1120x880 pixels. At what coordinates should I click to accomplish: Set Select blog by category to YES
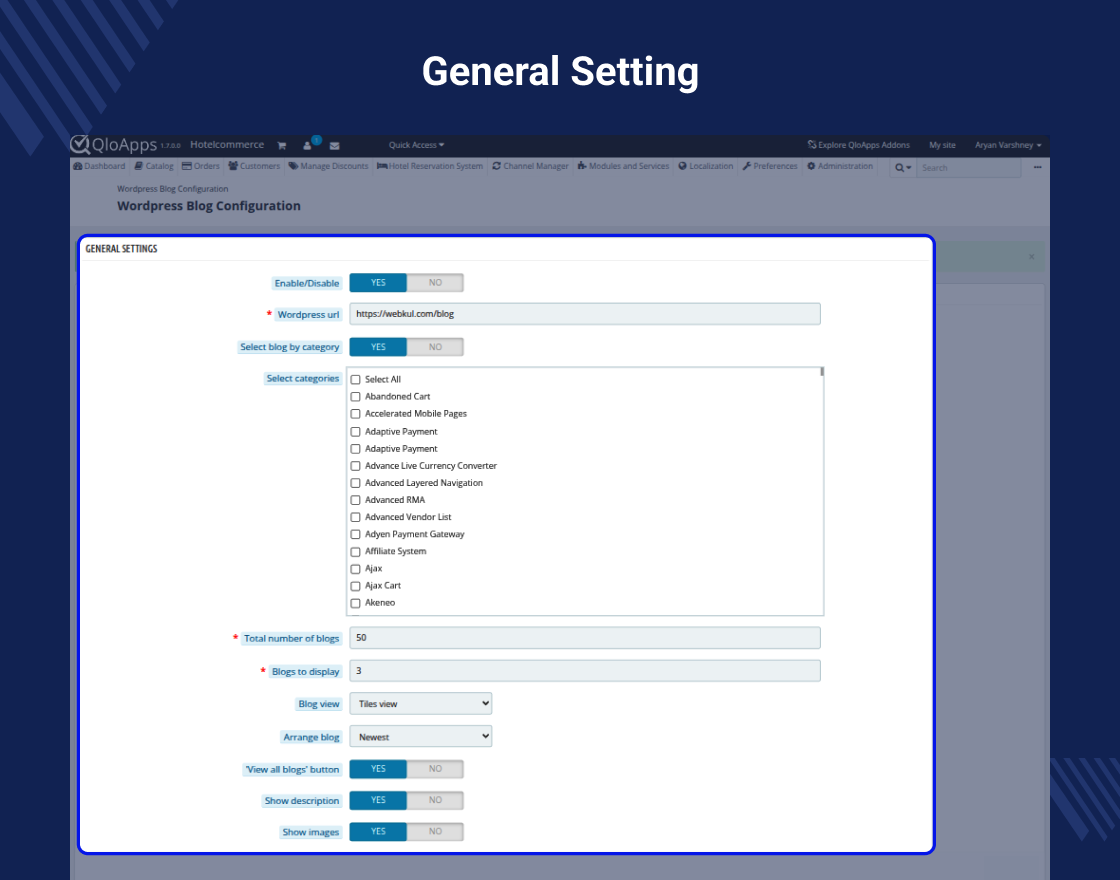(378, 347)
